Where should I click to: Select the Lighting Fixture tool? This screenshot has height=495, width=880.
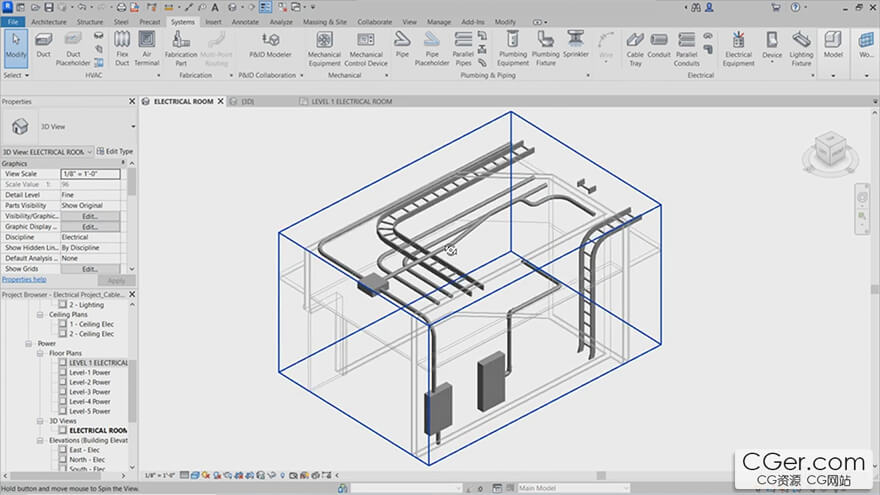(801, 49)
